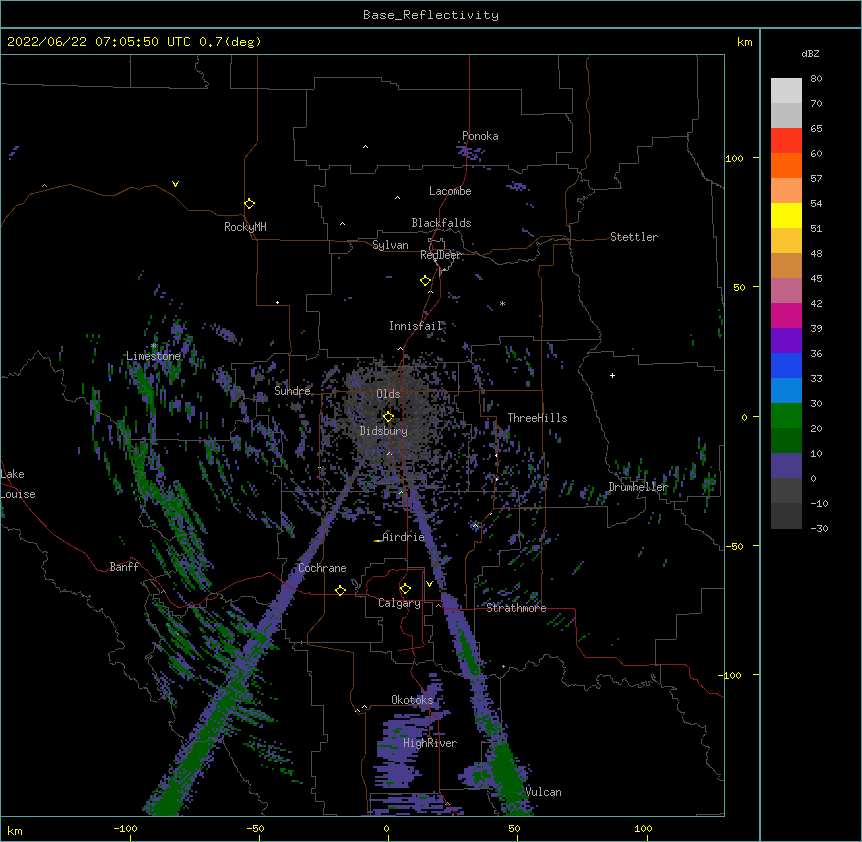Click the Lacombe city label
This screenshot has height=842, width=862.
pyautogui.click(x=450, y=191)
